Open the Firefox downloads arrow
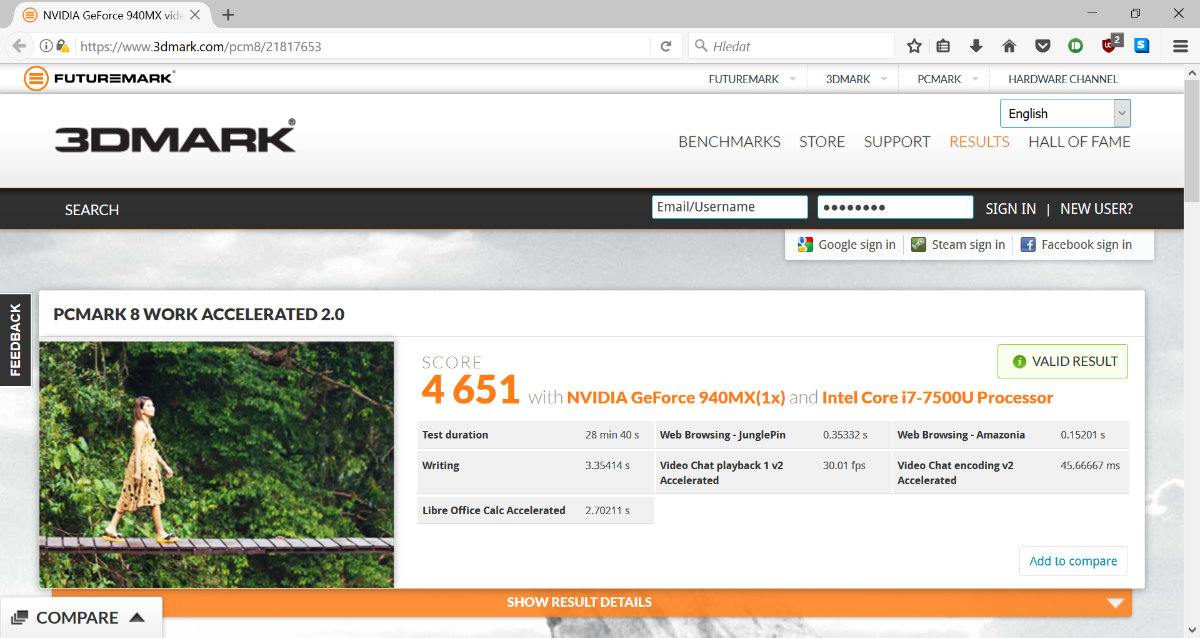The image size is (1200, 638). click(976, 46)
